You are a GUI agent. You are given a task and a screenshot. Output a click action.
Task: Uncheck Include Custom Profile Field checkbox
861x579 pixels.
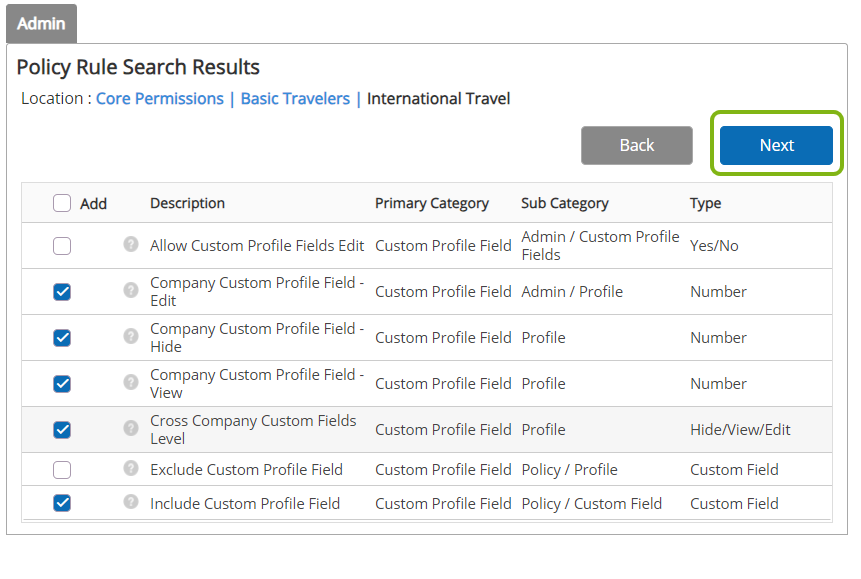click(62, 503)
